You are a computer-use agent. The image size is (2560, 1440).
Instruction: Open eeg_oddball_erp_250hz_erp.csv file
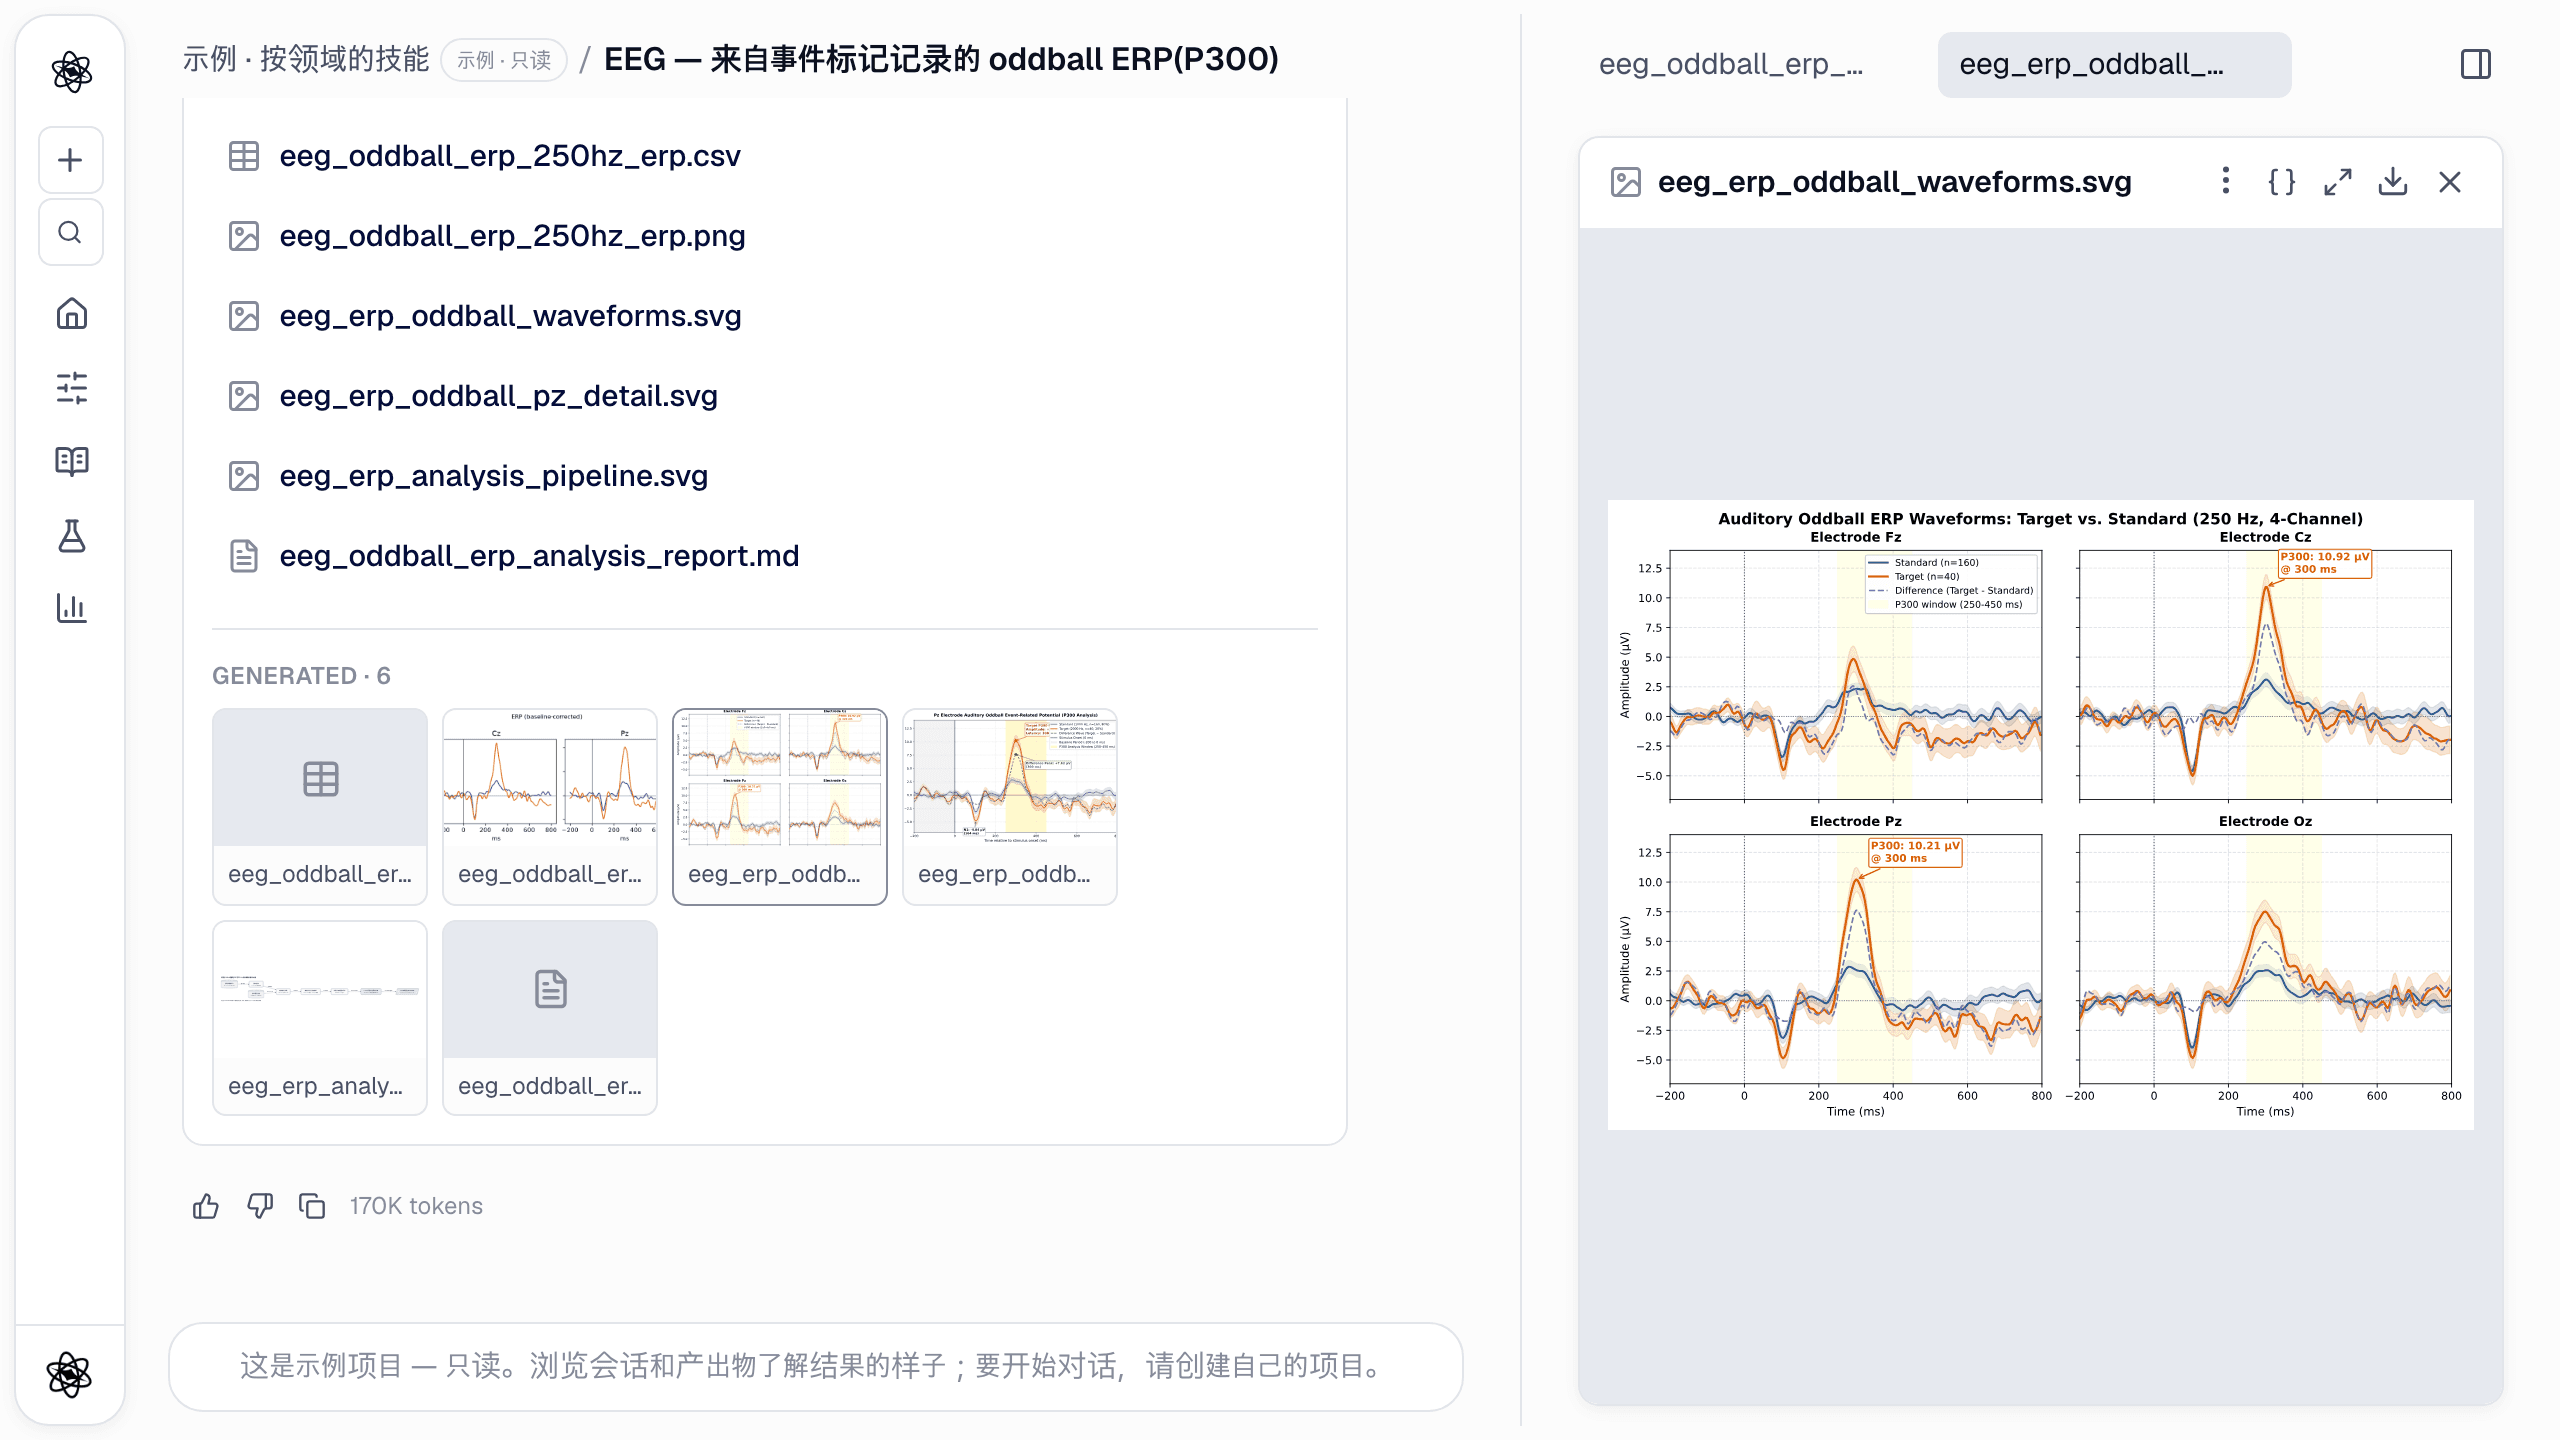pos(510,156)
